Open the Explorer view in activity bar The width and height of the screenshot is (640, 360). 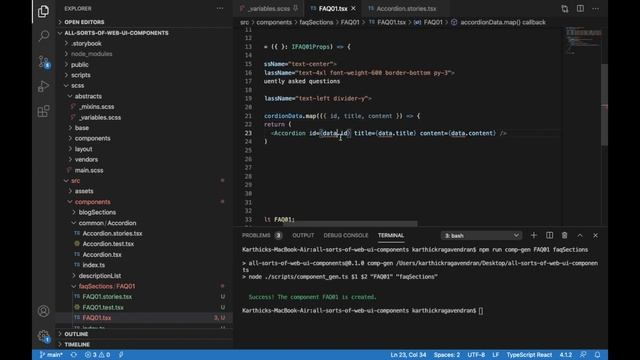coord(43,11)
